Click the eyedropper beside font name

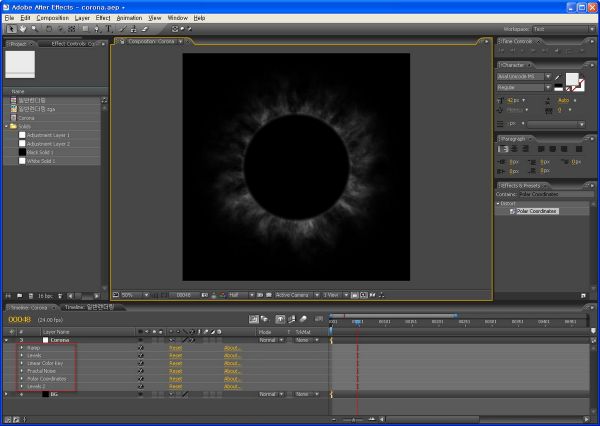(558, 77)
